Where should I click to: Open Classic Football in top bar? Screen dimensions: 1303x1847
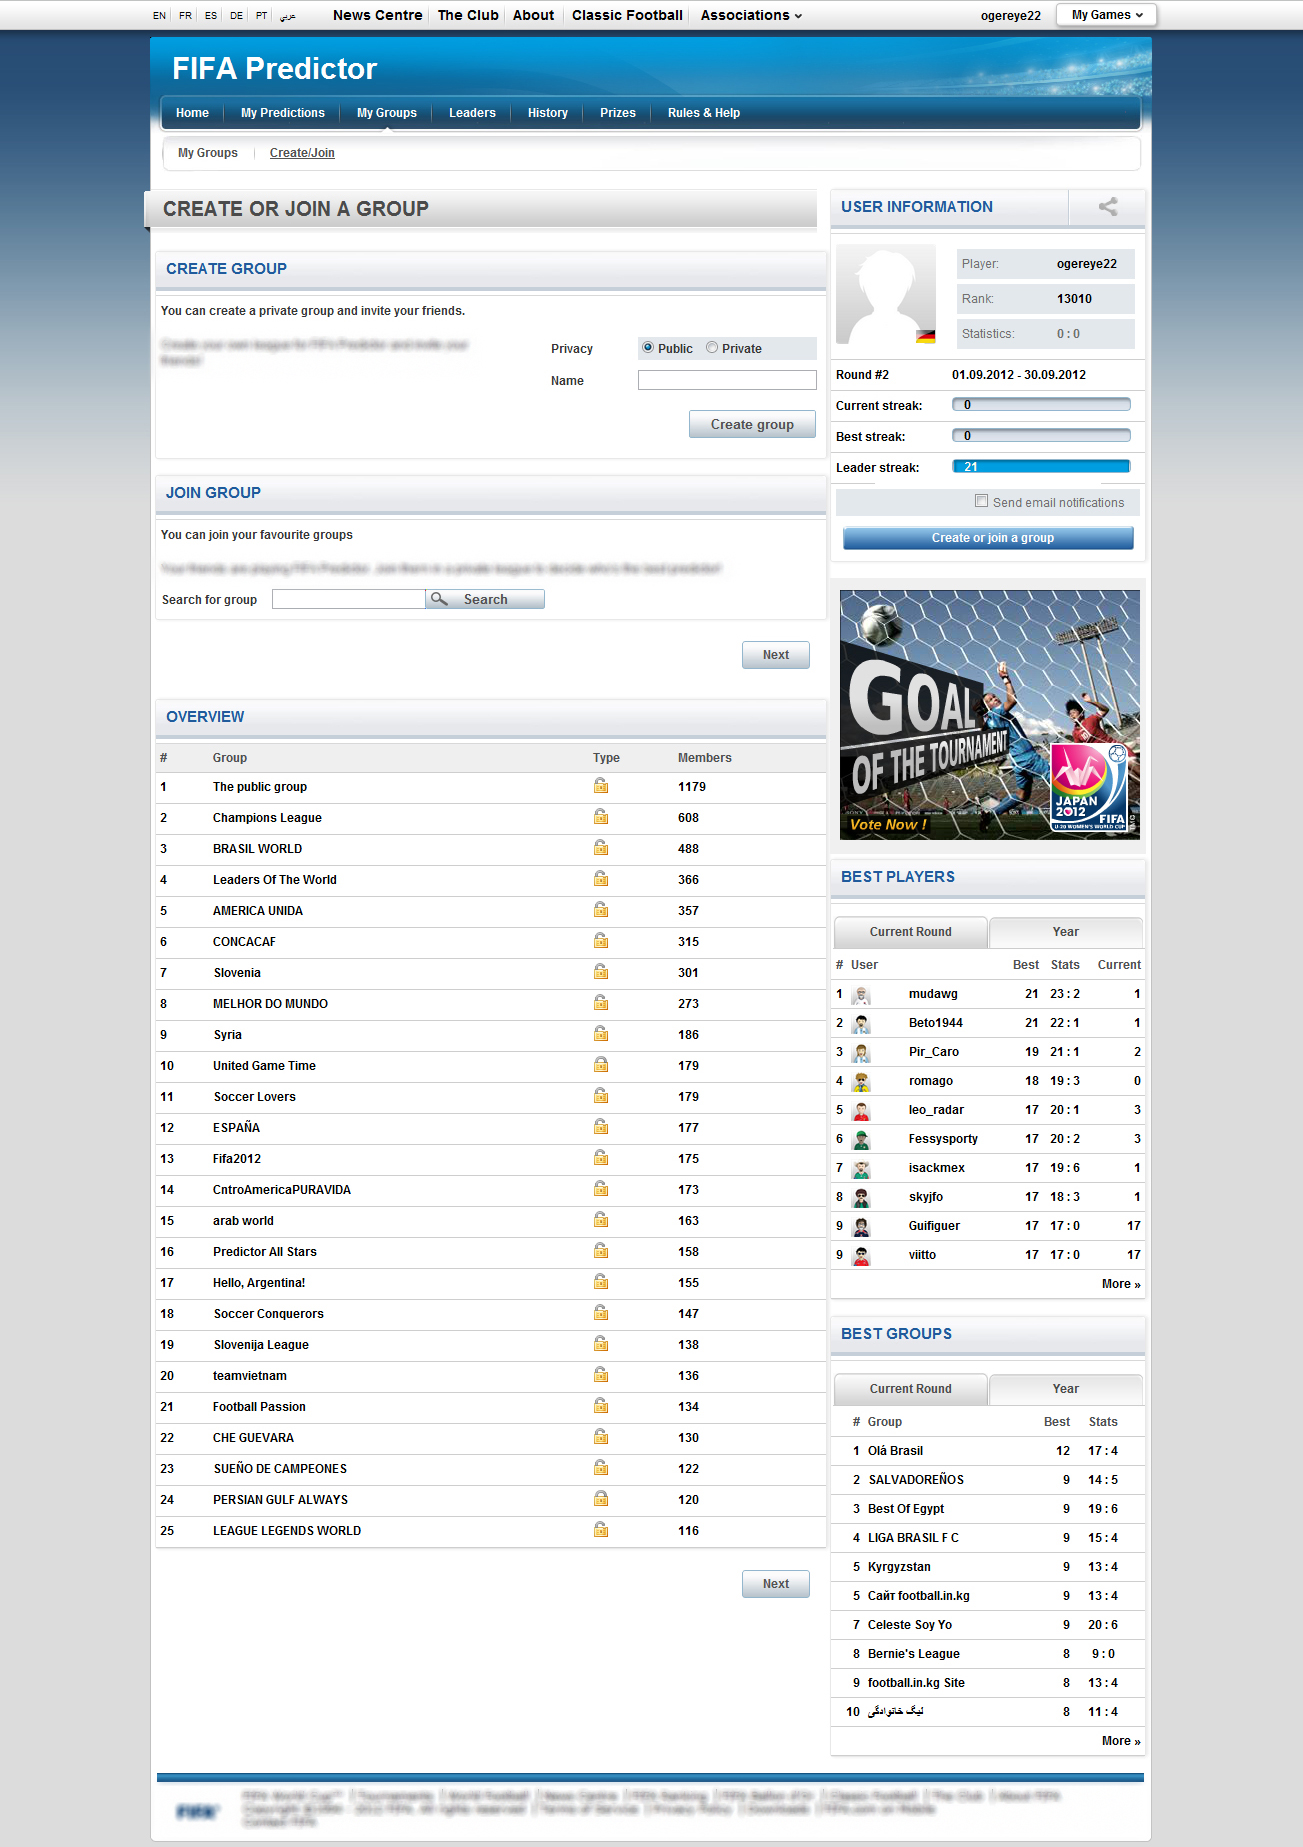click(627, 15)
